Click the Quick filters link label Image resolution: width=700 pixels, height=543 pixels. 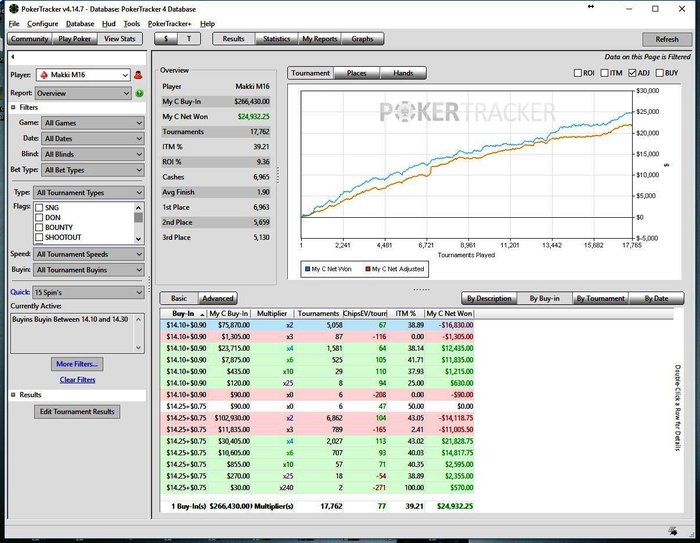(20, 292)
